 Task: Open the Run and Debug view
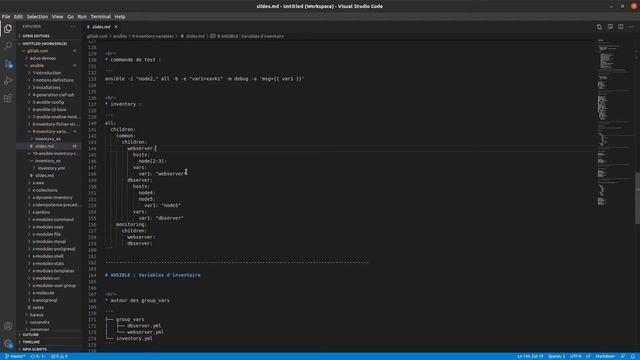tap(8, 81)
